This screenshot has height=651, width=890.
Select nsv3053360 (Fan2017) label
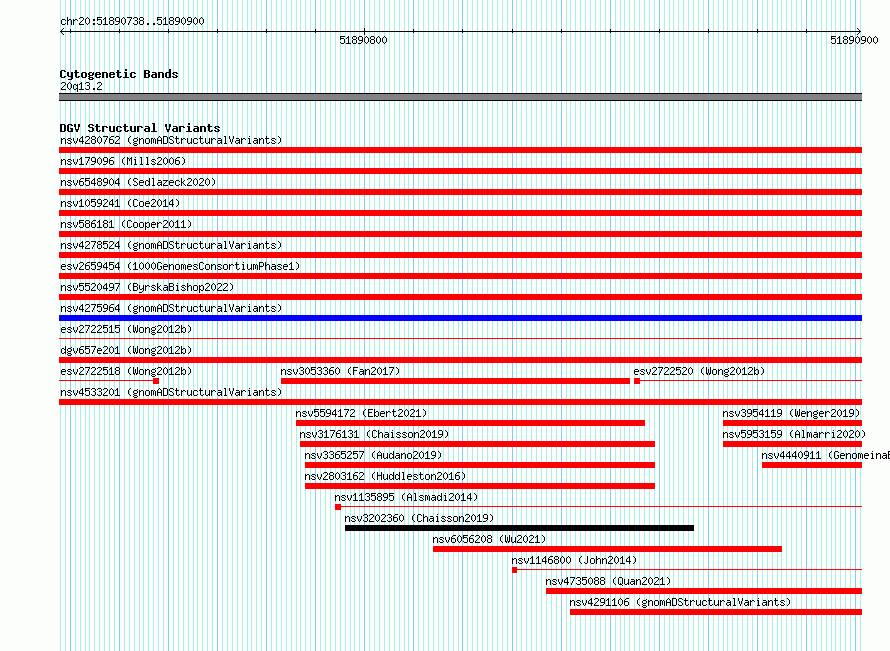(340, 371)
